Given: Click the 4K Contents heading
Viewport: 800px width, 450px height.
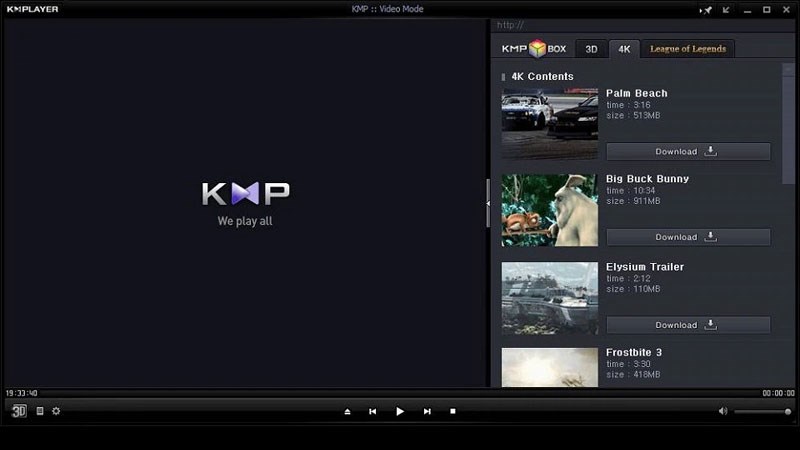Looking at the screenshot, I should coord(542,77).
